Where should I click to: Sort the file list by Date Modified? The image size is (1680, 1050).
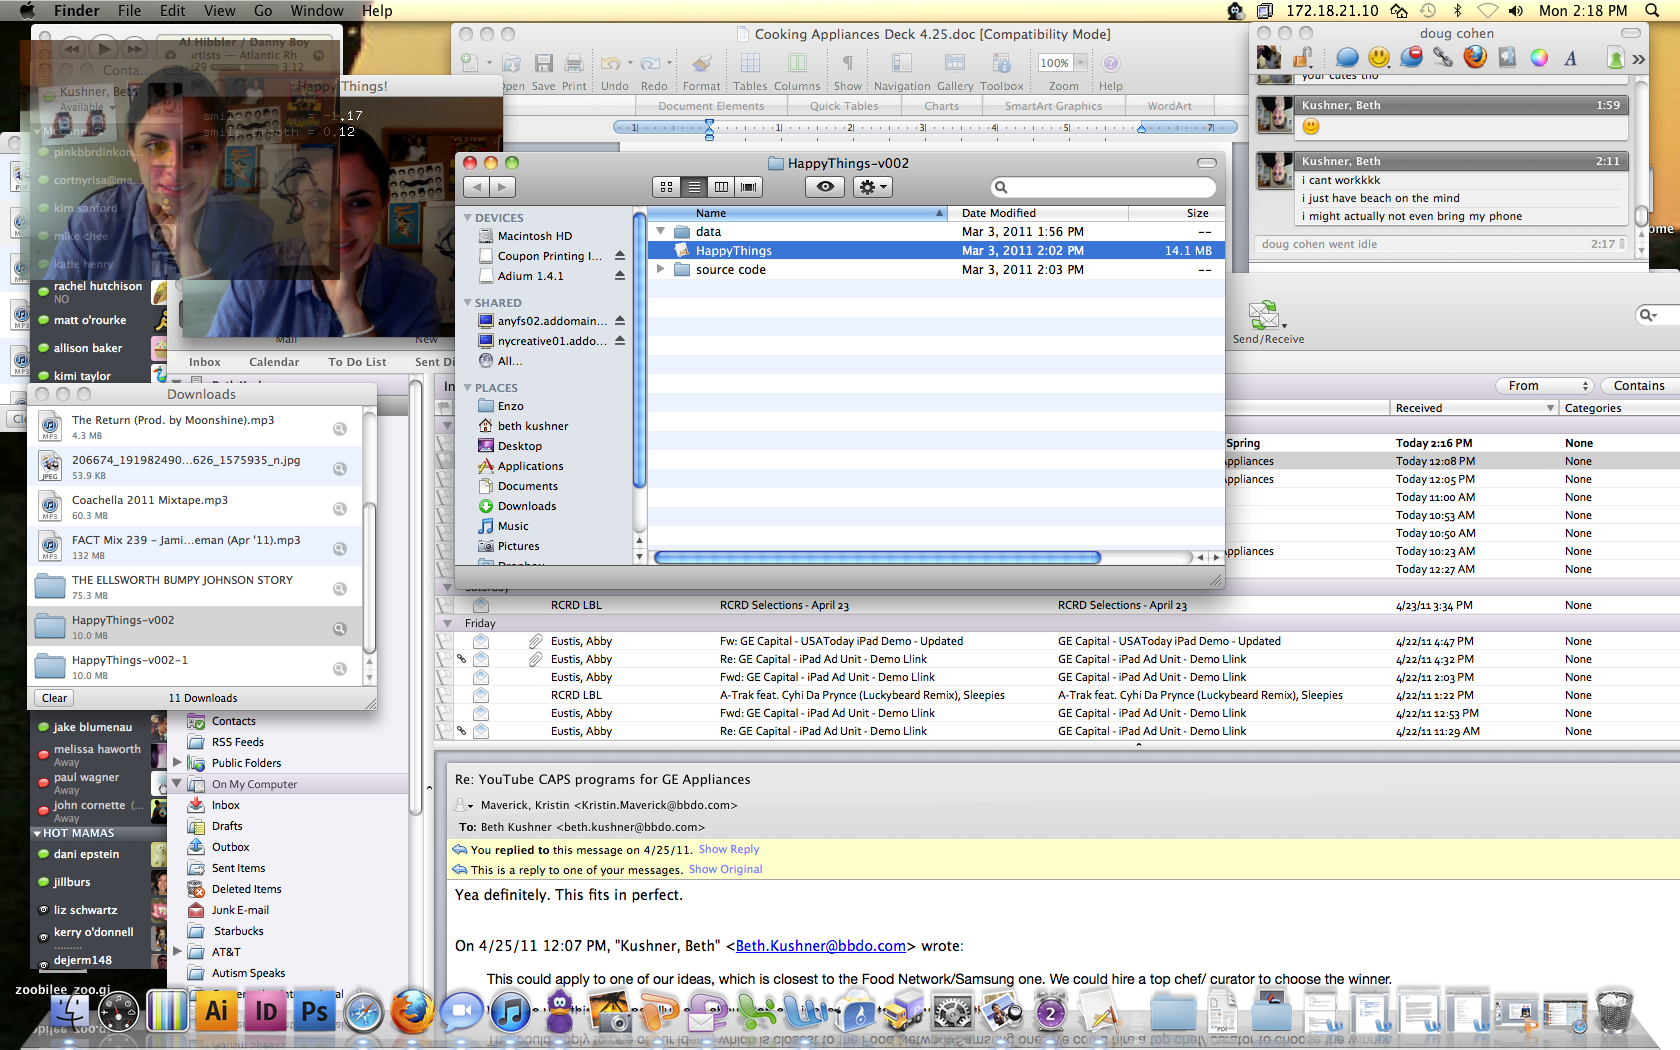(x=1038, y=213)
